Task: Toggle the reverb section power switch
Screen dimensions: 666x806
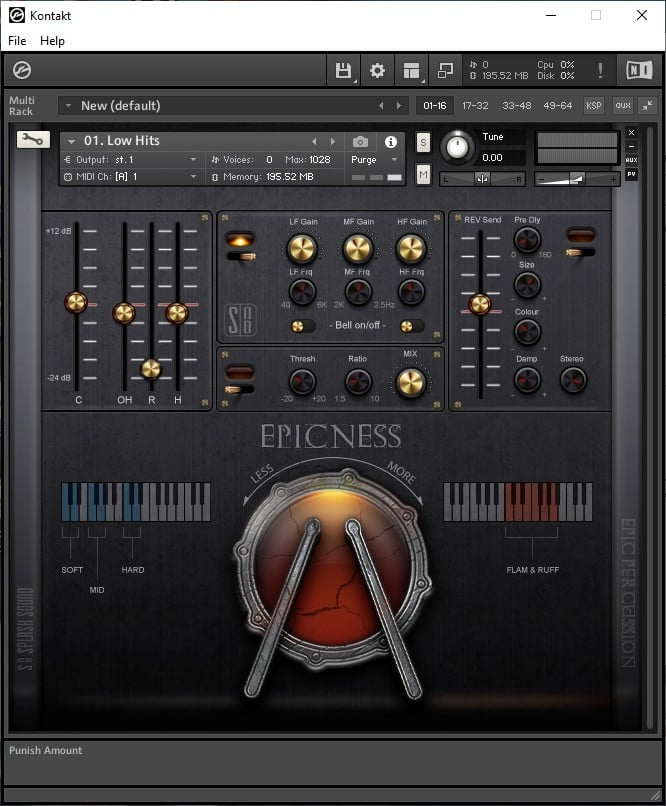Action: pos(581,252)
